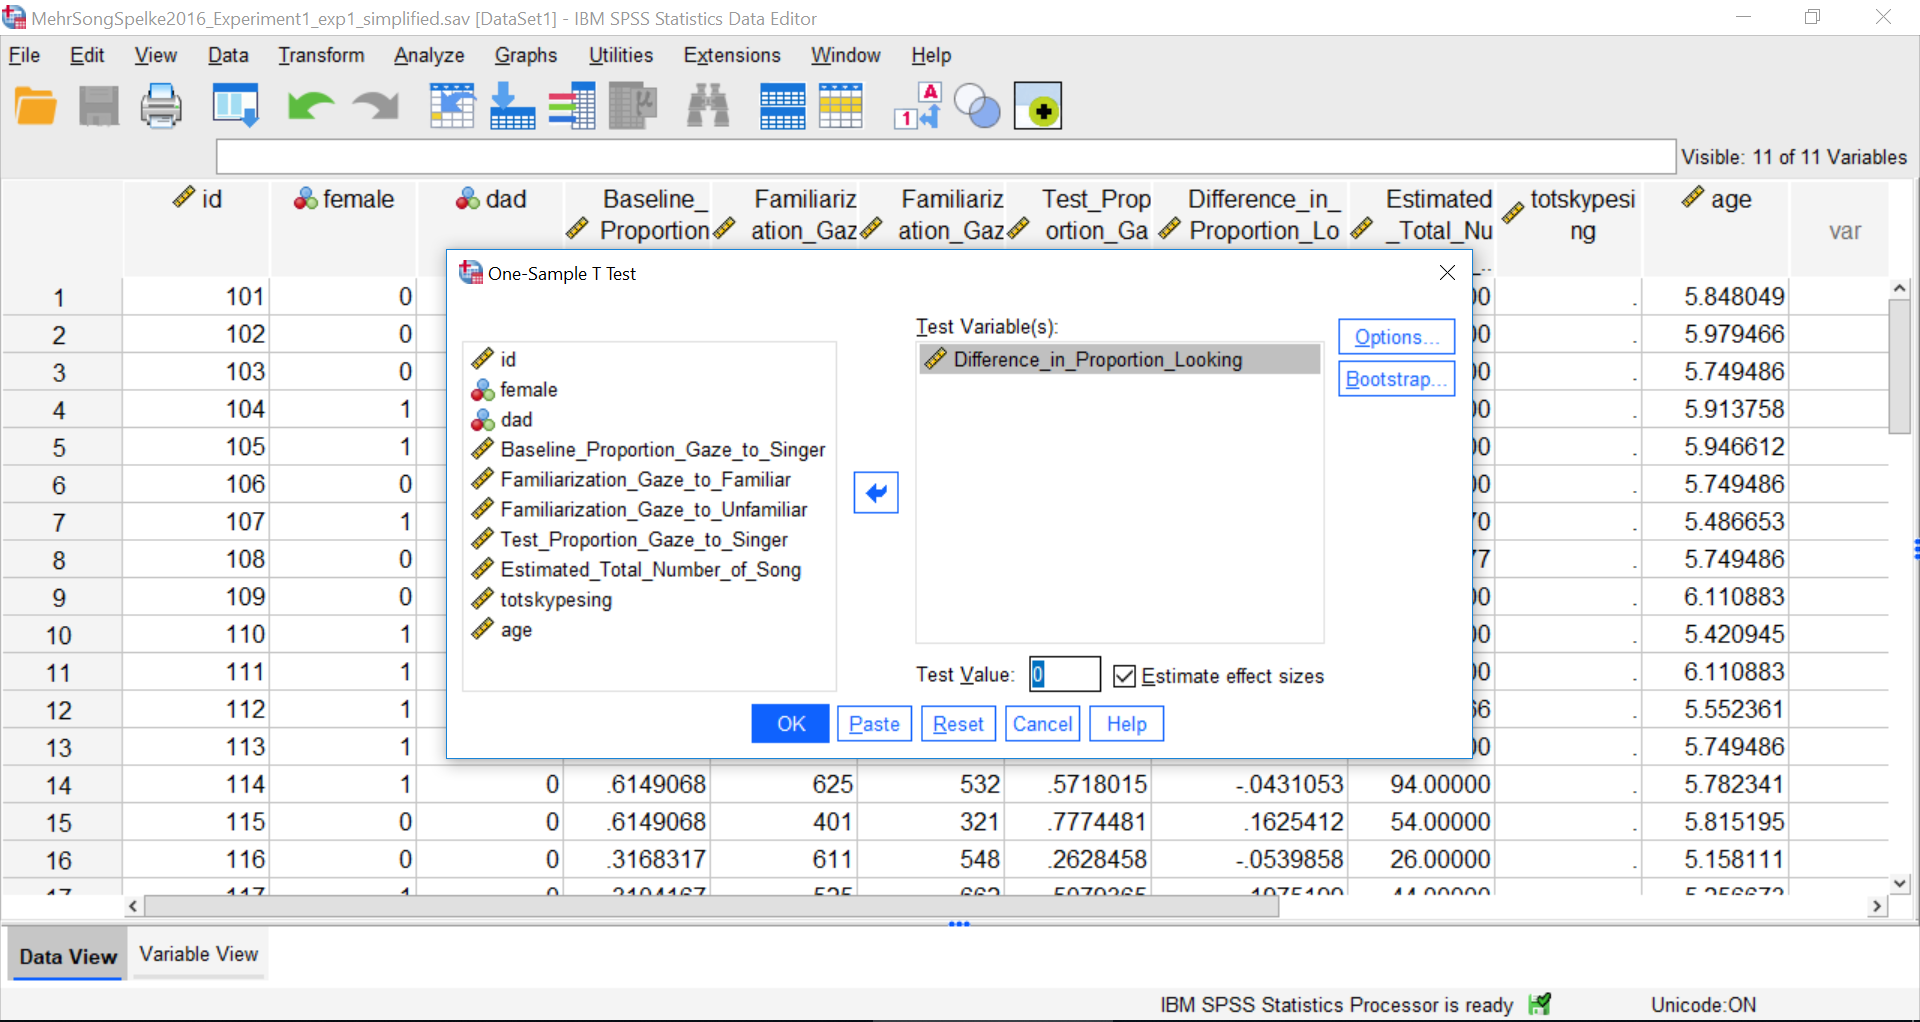Insert cases toolbar icon
This screenshot has width=1920, height=1022.
point(782,106)
